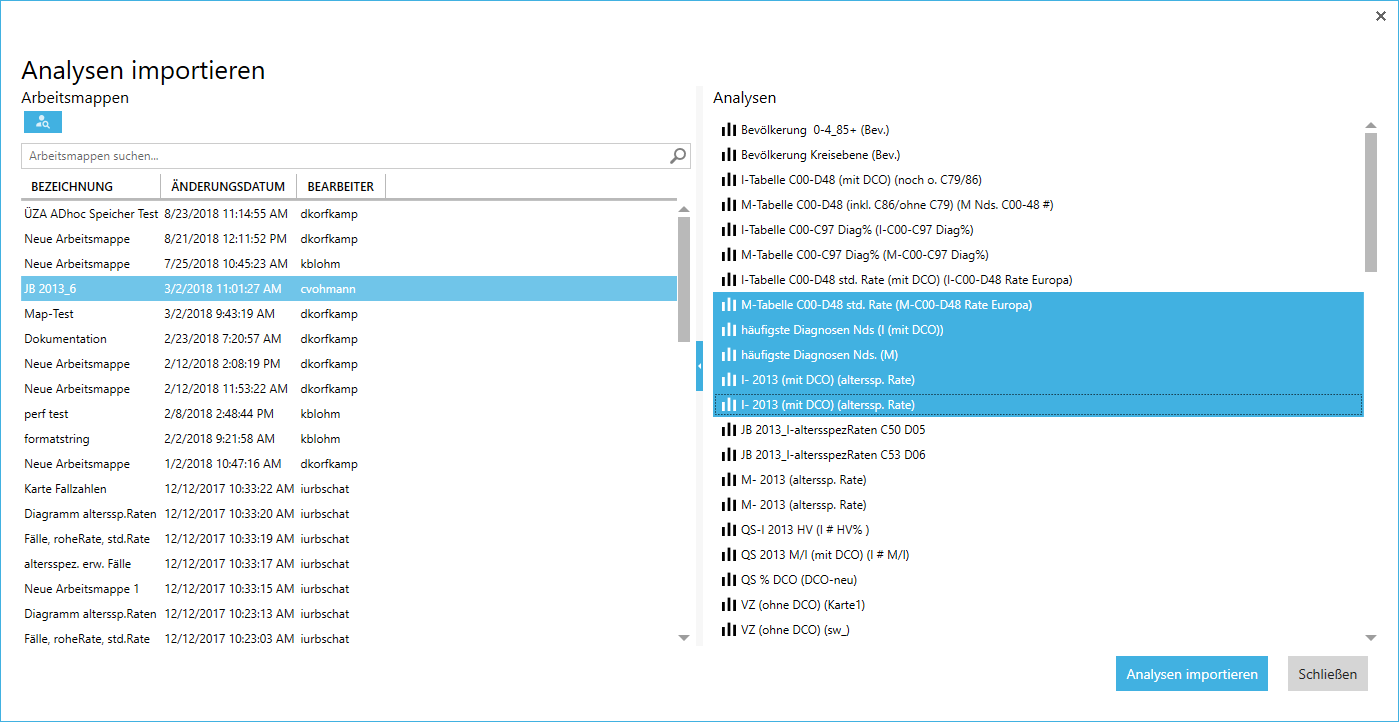Click the user search filter icon button
The height and width of the screenshot is (722, 1399).
(x=43, y=122)
